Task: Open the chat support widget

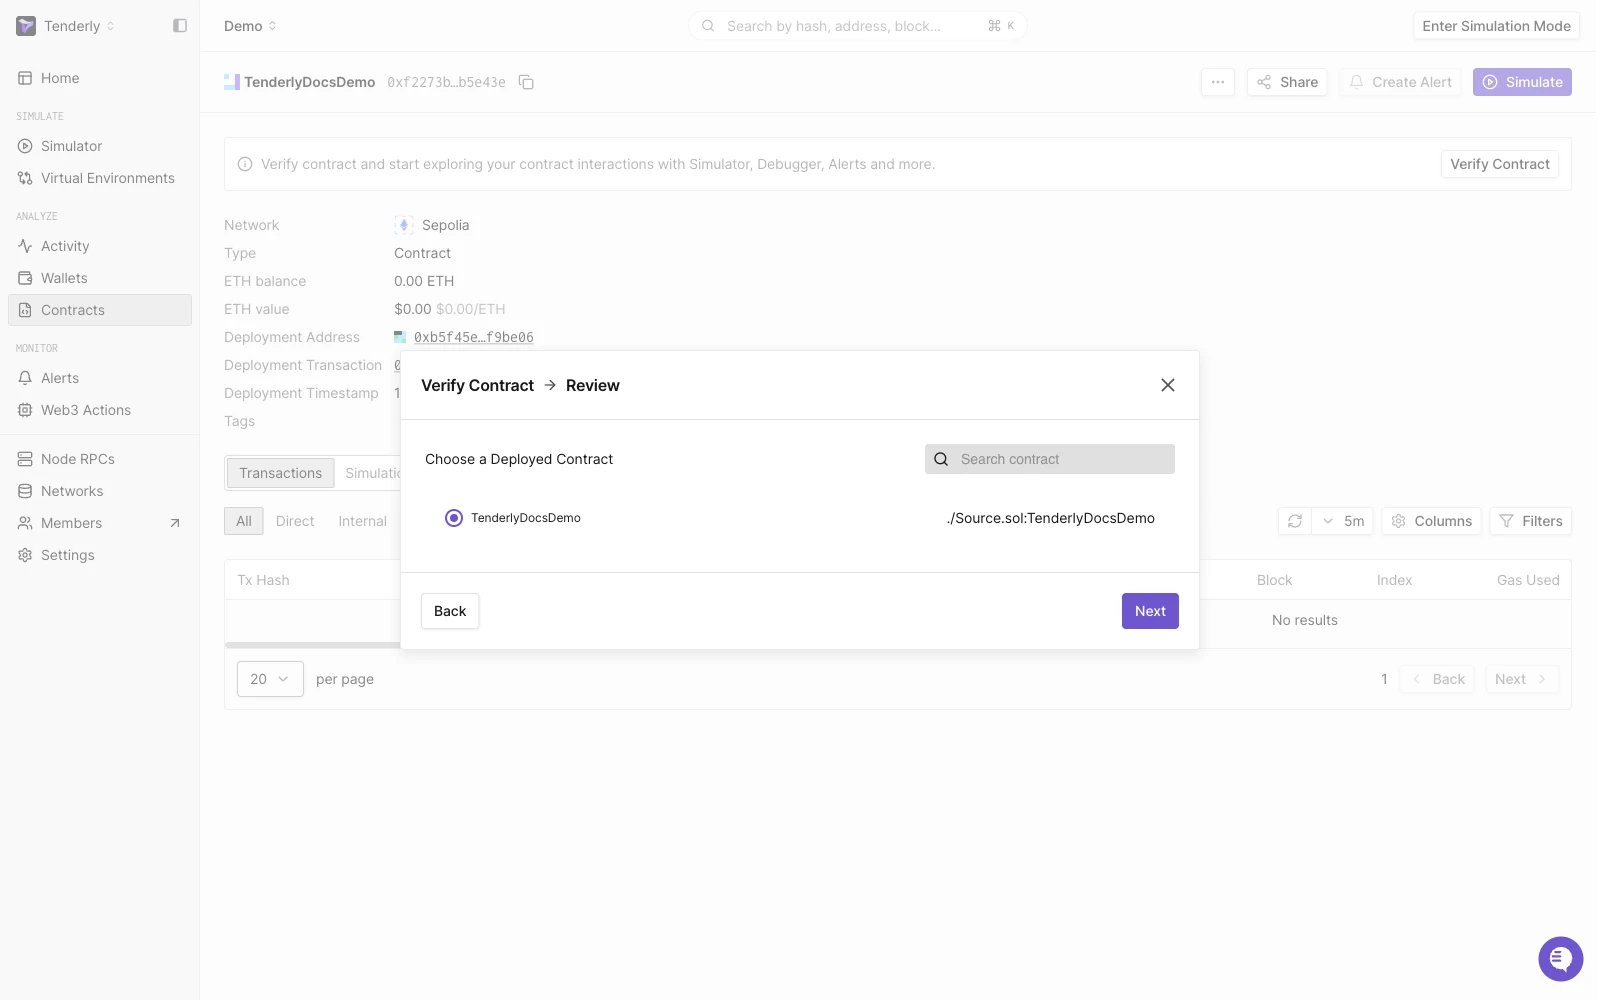Action: point(1560,959)
